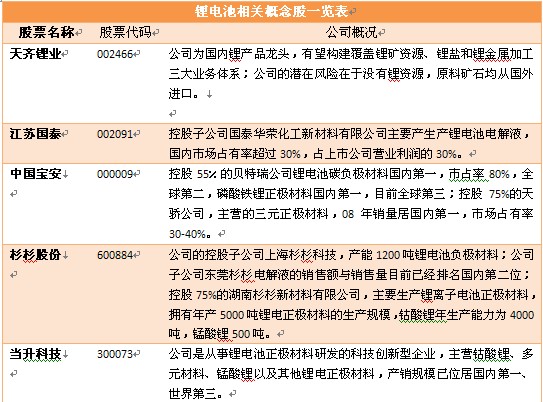Screen dimensions: 543x402
Task: Click stock code 000009
Action: (115, 174)
